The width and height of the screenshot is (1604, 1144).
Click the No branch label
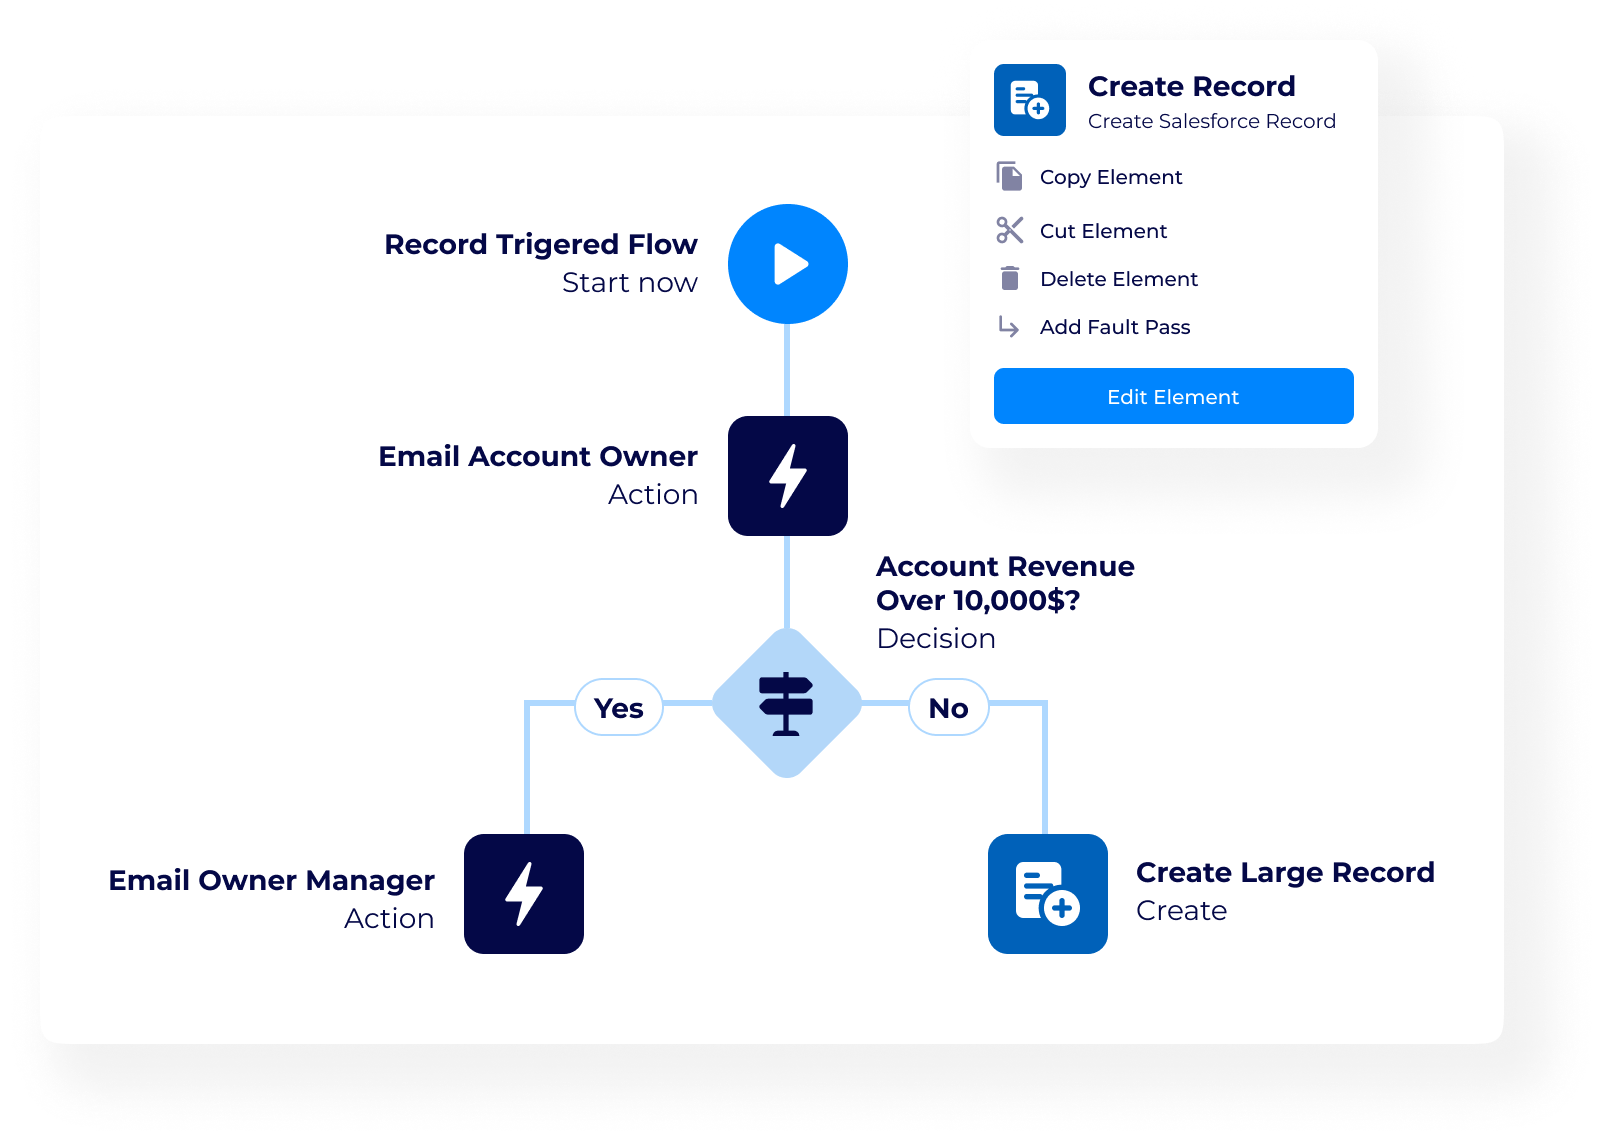948,708
